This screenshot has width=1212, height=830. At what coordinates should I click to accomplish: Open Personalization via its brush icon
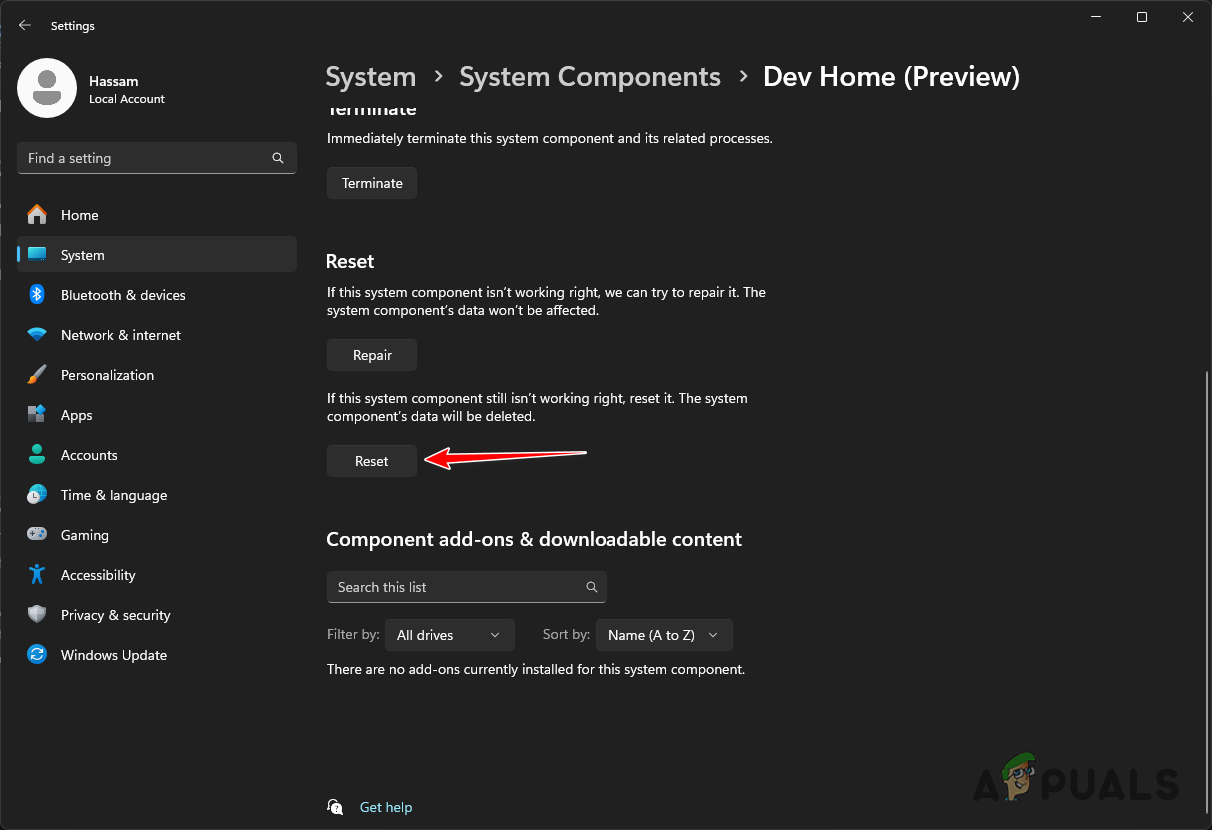37,375
